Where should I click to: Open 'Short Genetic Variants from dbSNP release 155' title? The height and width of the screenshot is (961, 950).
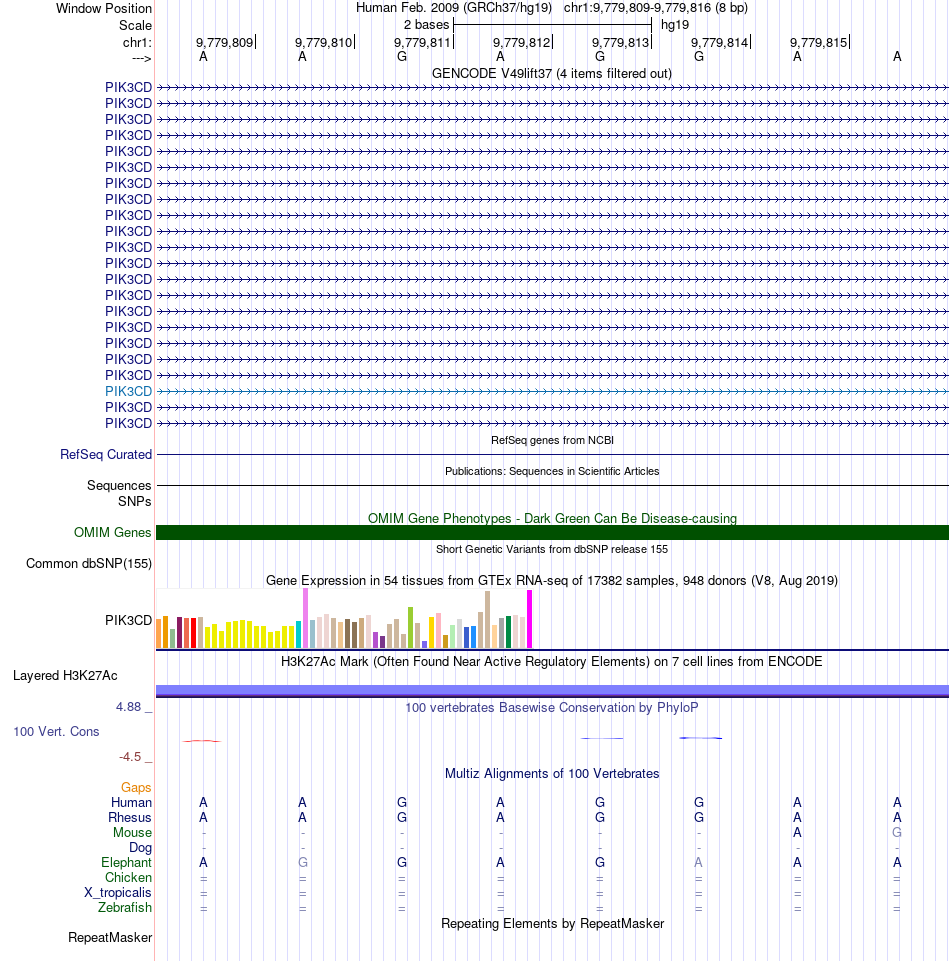(x=552, y=549)
